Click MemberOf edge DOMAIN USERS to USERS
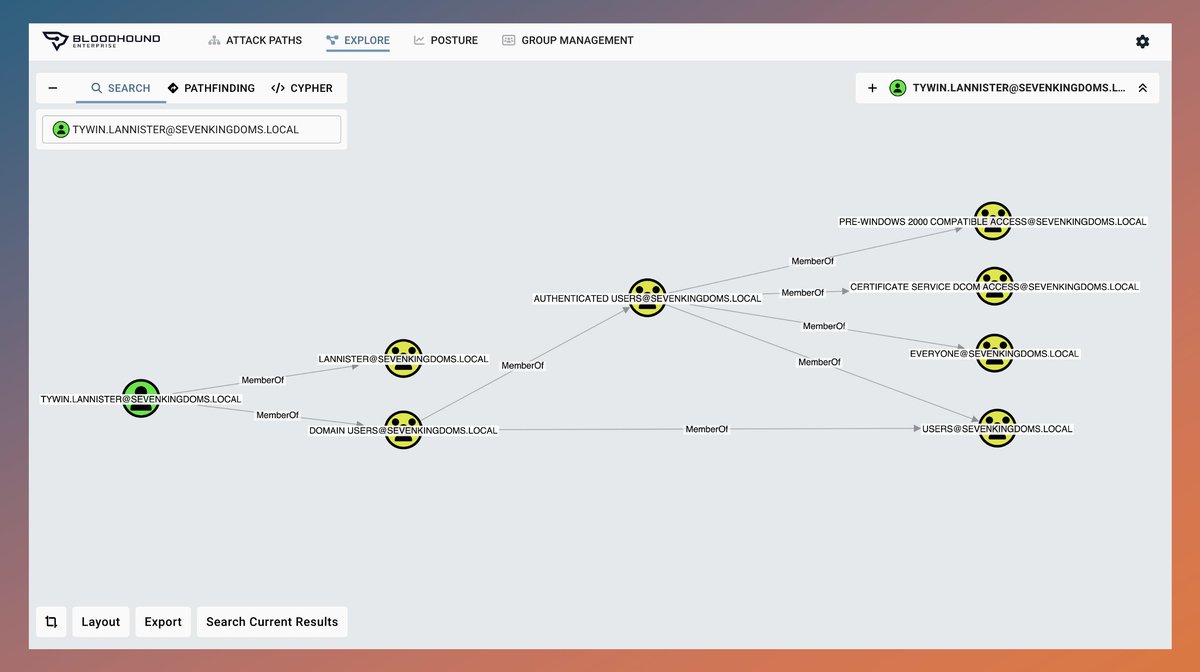1200x672 pixels. [707, 429]
